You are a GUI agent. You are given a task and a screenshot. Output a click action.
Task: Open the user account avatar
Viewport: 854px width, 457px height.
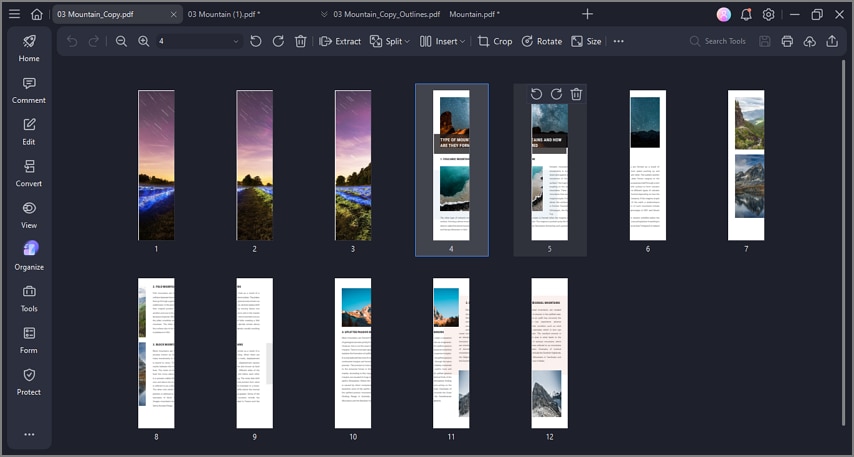click(x=724, y=15)
